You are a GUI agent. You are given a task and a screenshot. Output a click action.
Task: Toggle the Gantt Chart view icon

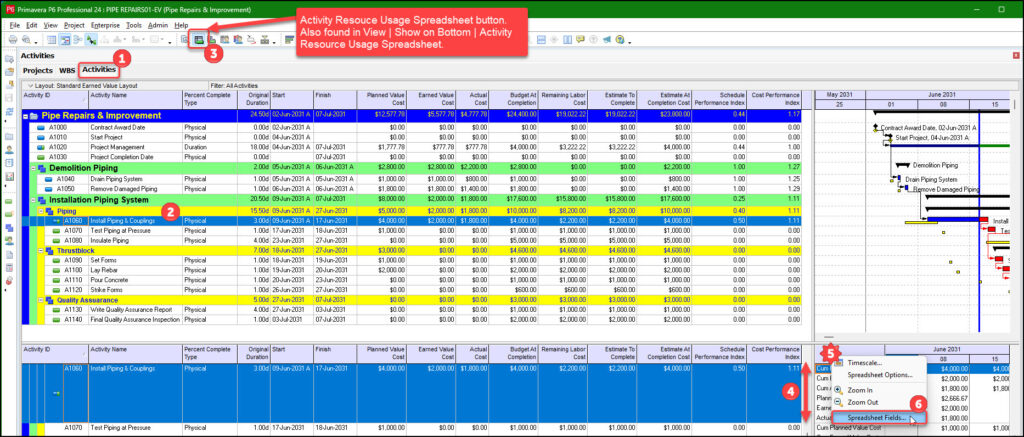(x=65, y=39)
